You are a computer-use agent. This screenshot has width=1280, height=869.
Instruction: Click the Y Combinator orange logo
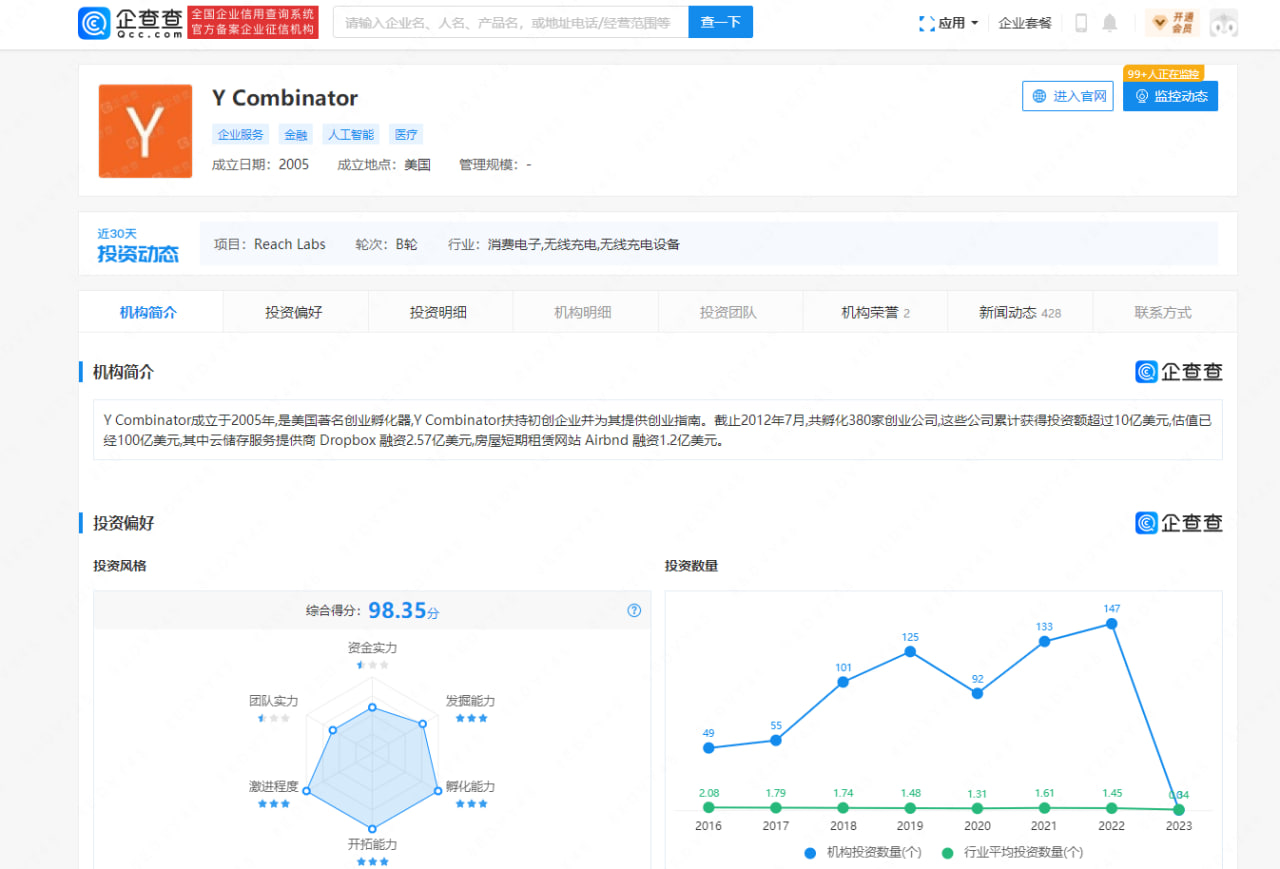(145, 131)
